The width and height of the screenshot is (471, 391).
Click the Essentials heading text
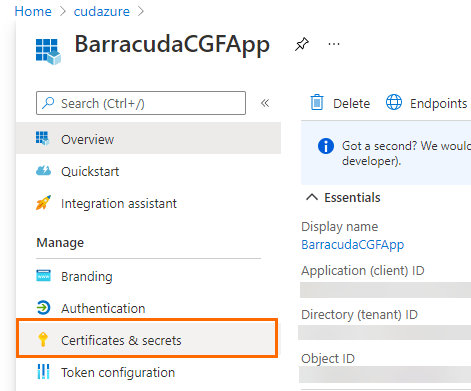coord(352,197)
